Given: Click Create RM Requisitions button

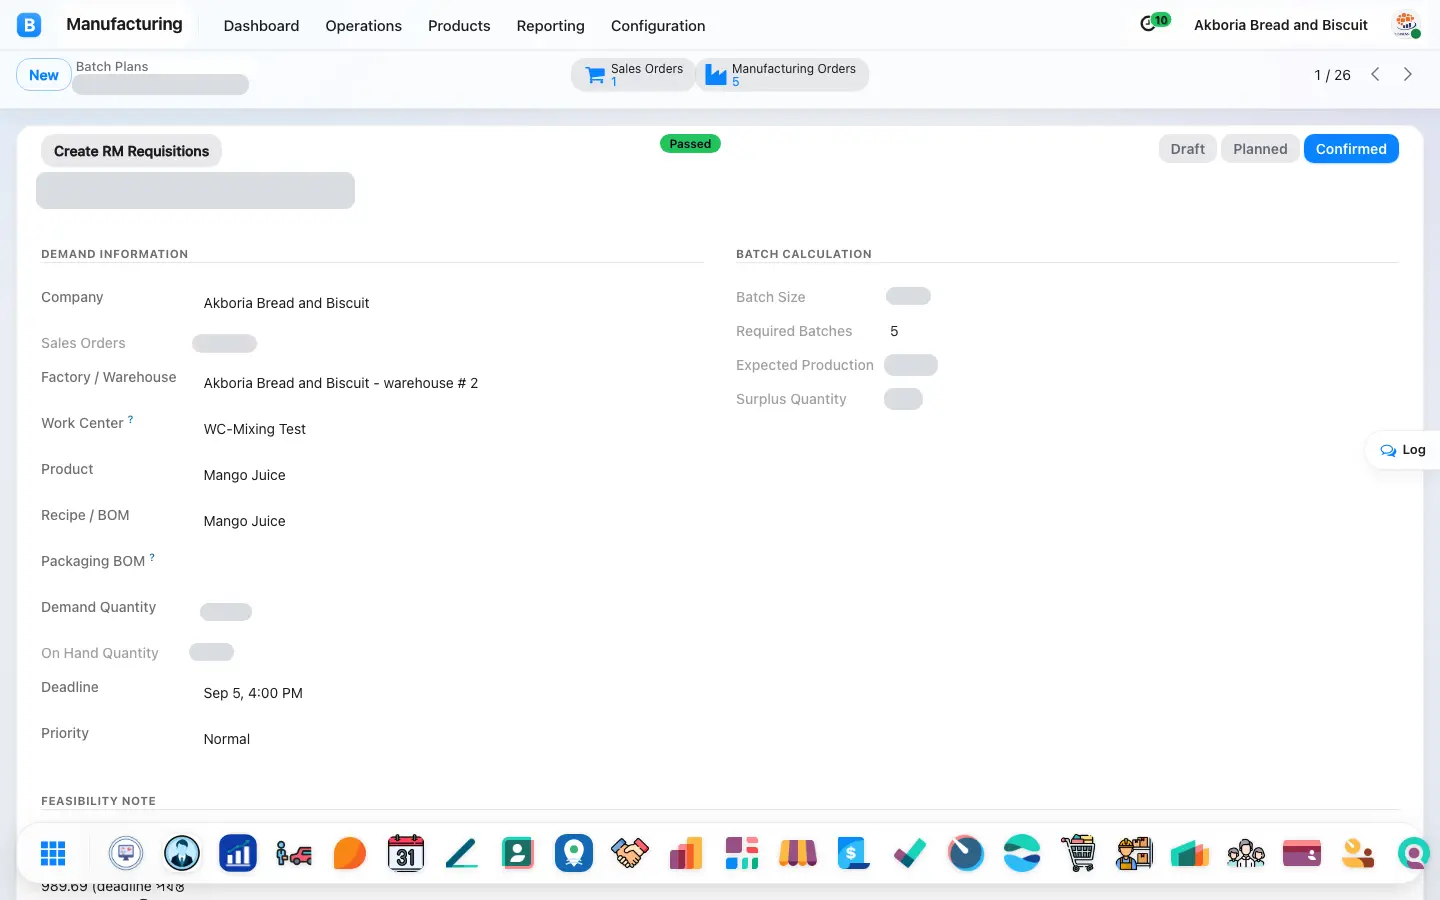Looking at the screenshot, I should click(131, 151).
